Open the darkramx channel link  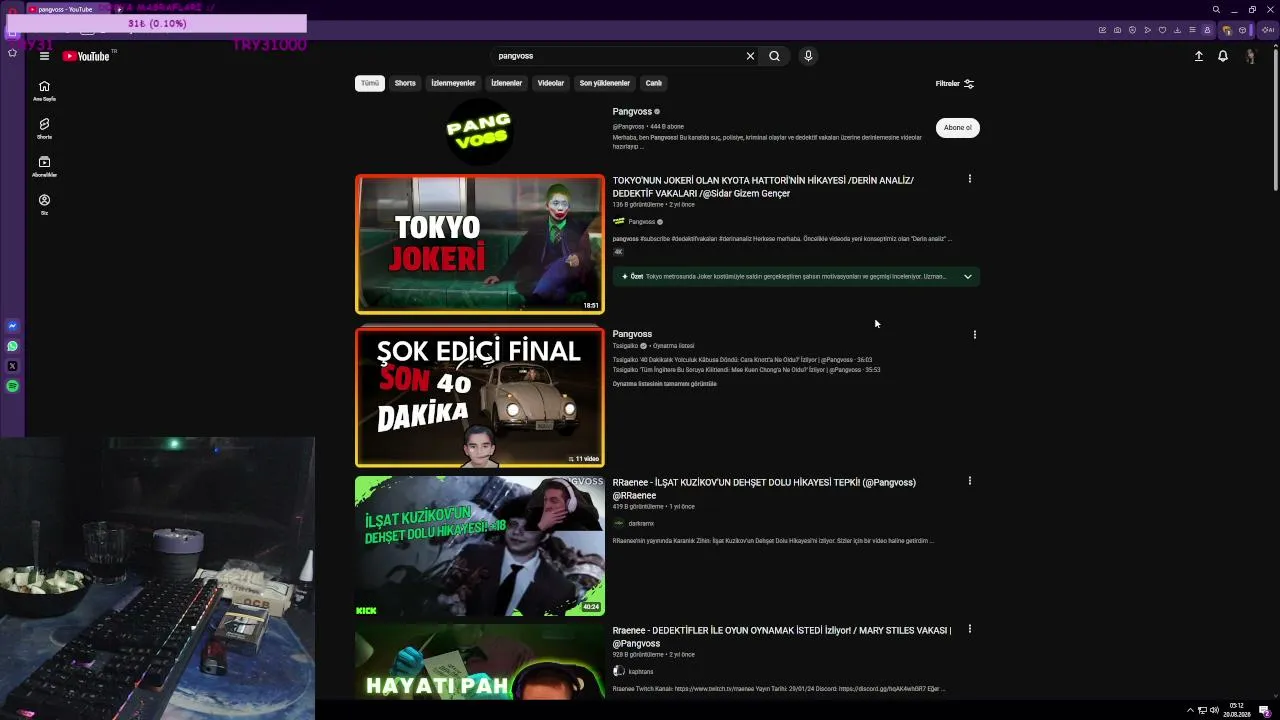click(x=641, y=524)
